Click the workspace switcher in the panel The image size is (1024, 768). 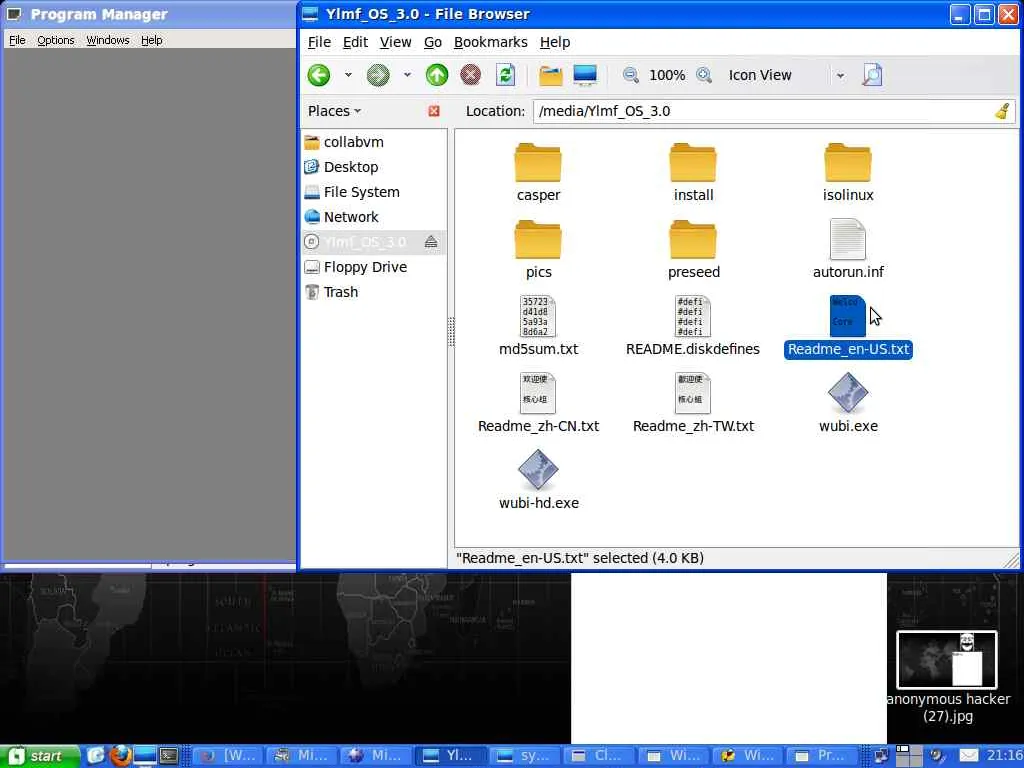908,756
